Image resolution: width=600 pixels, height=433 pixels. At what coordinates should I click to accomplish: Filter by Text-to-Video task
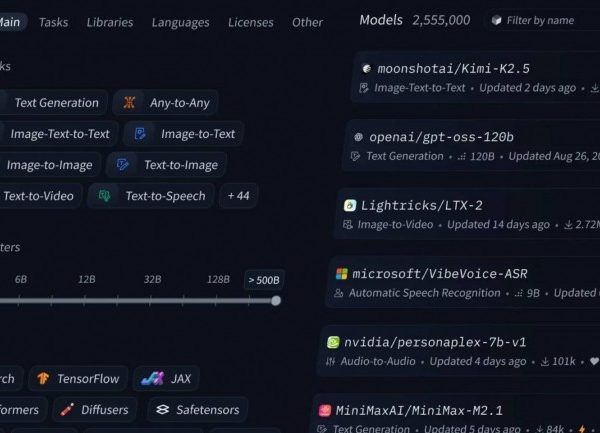click(40, 196)
